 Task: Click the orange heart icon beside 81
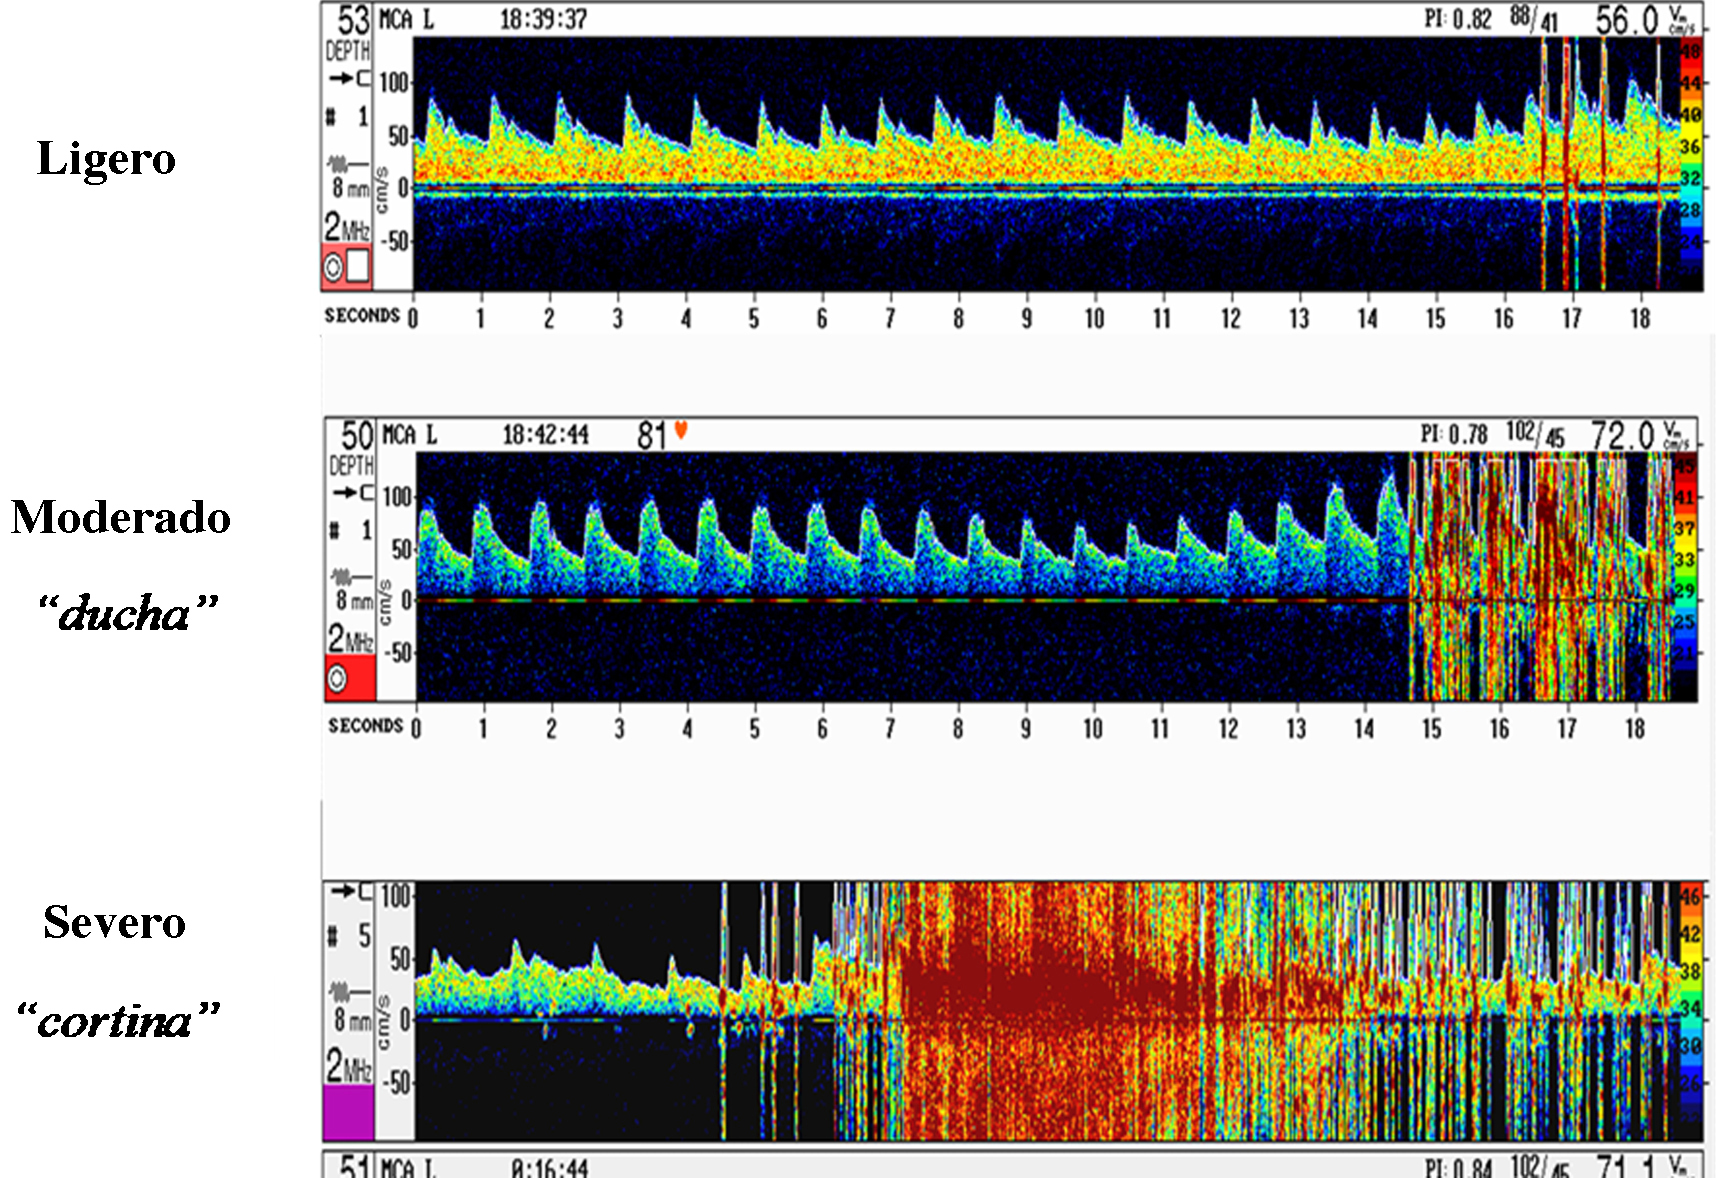[x=681, y=431]
